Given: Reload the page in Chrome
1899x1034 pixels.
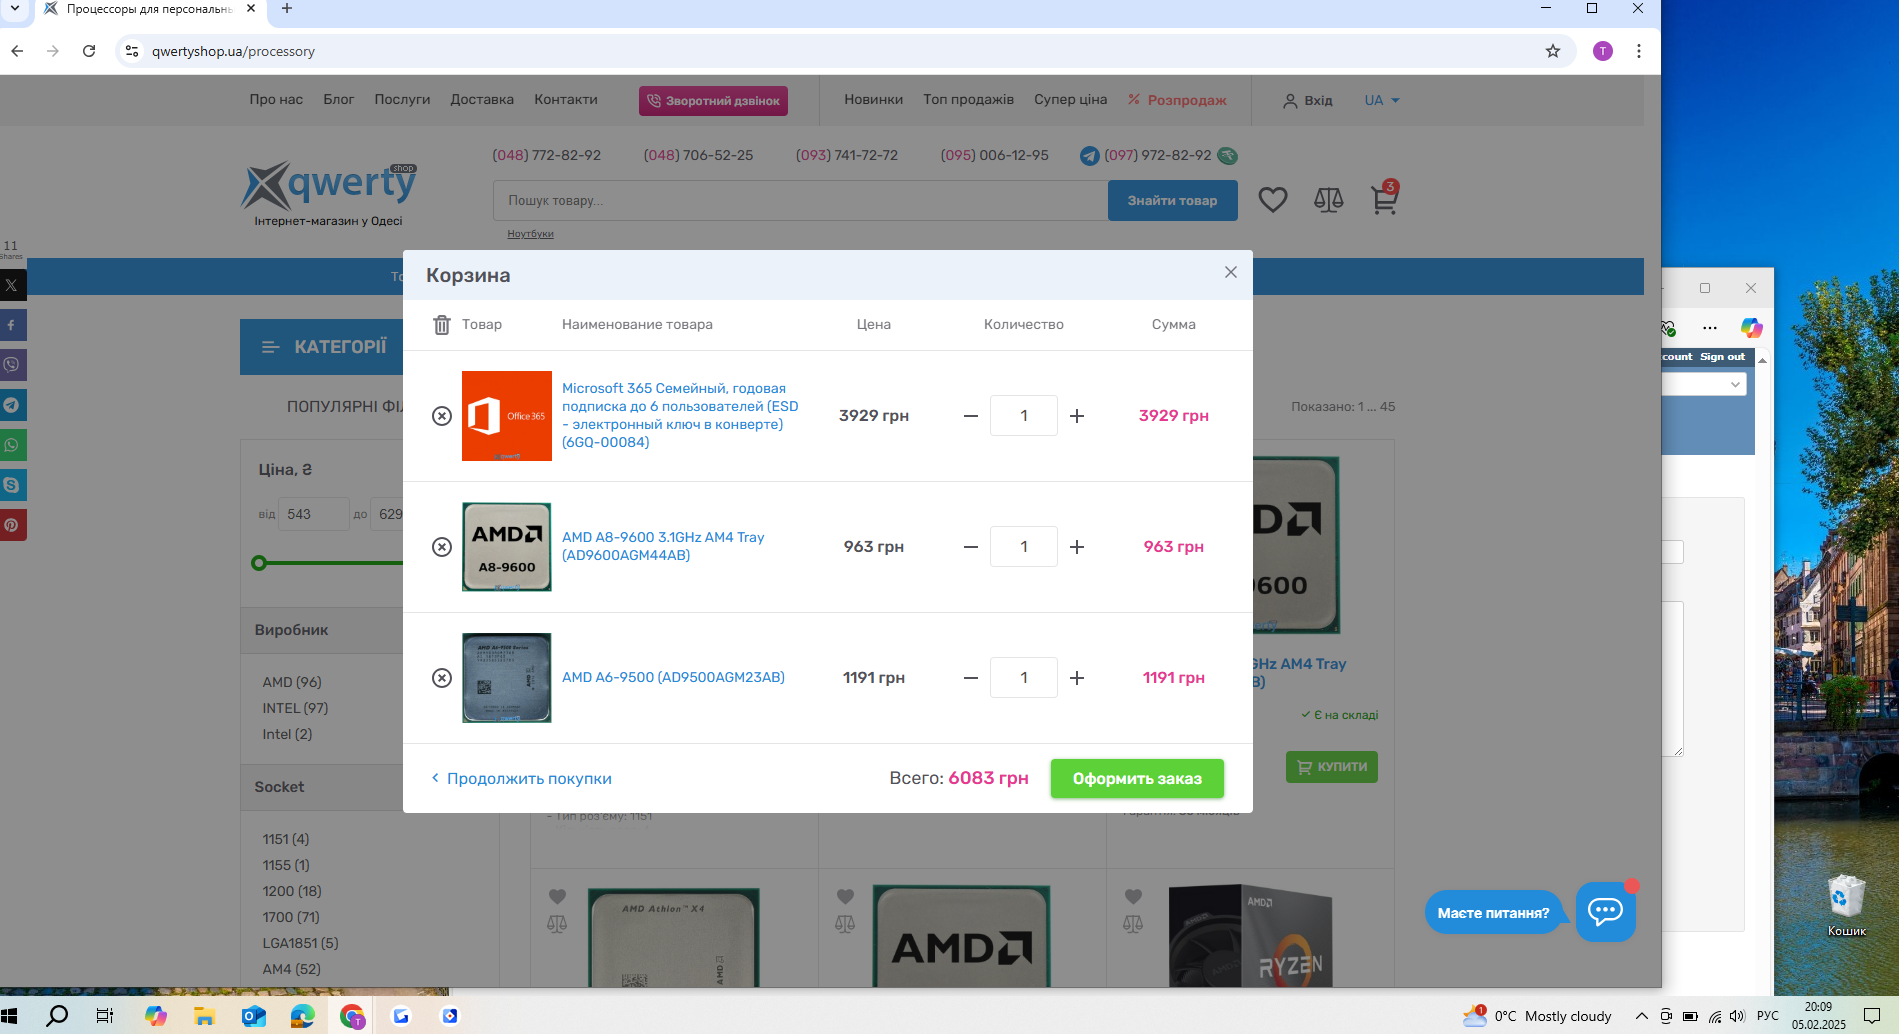Looking at the screenshot, I should [89, 51].
